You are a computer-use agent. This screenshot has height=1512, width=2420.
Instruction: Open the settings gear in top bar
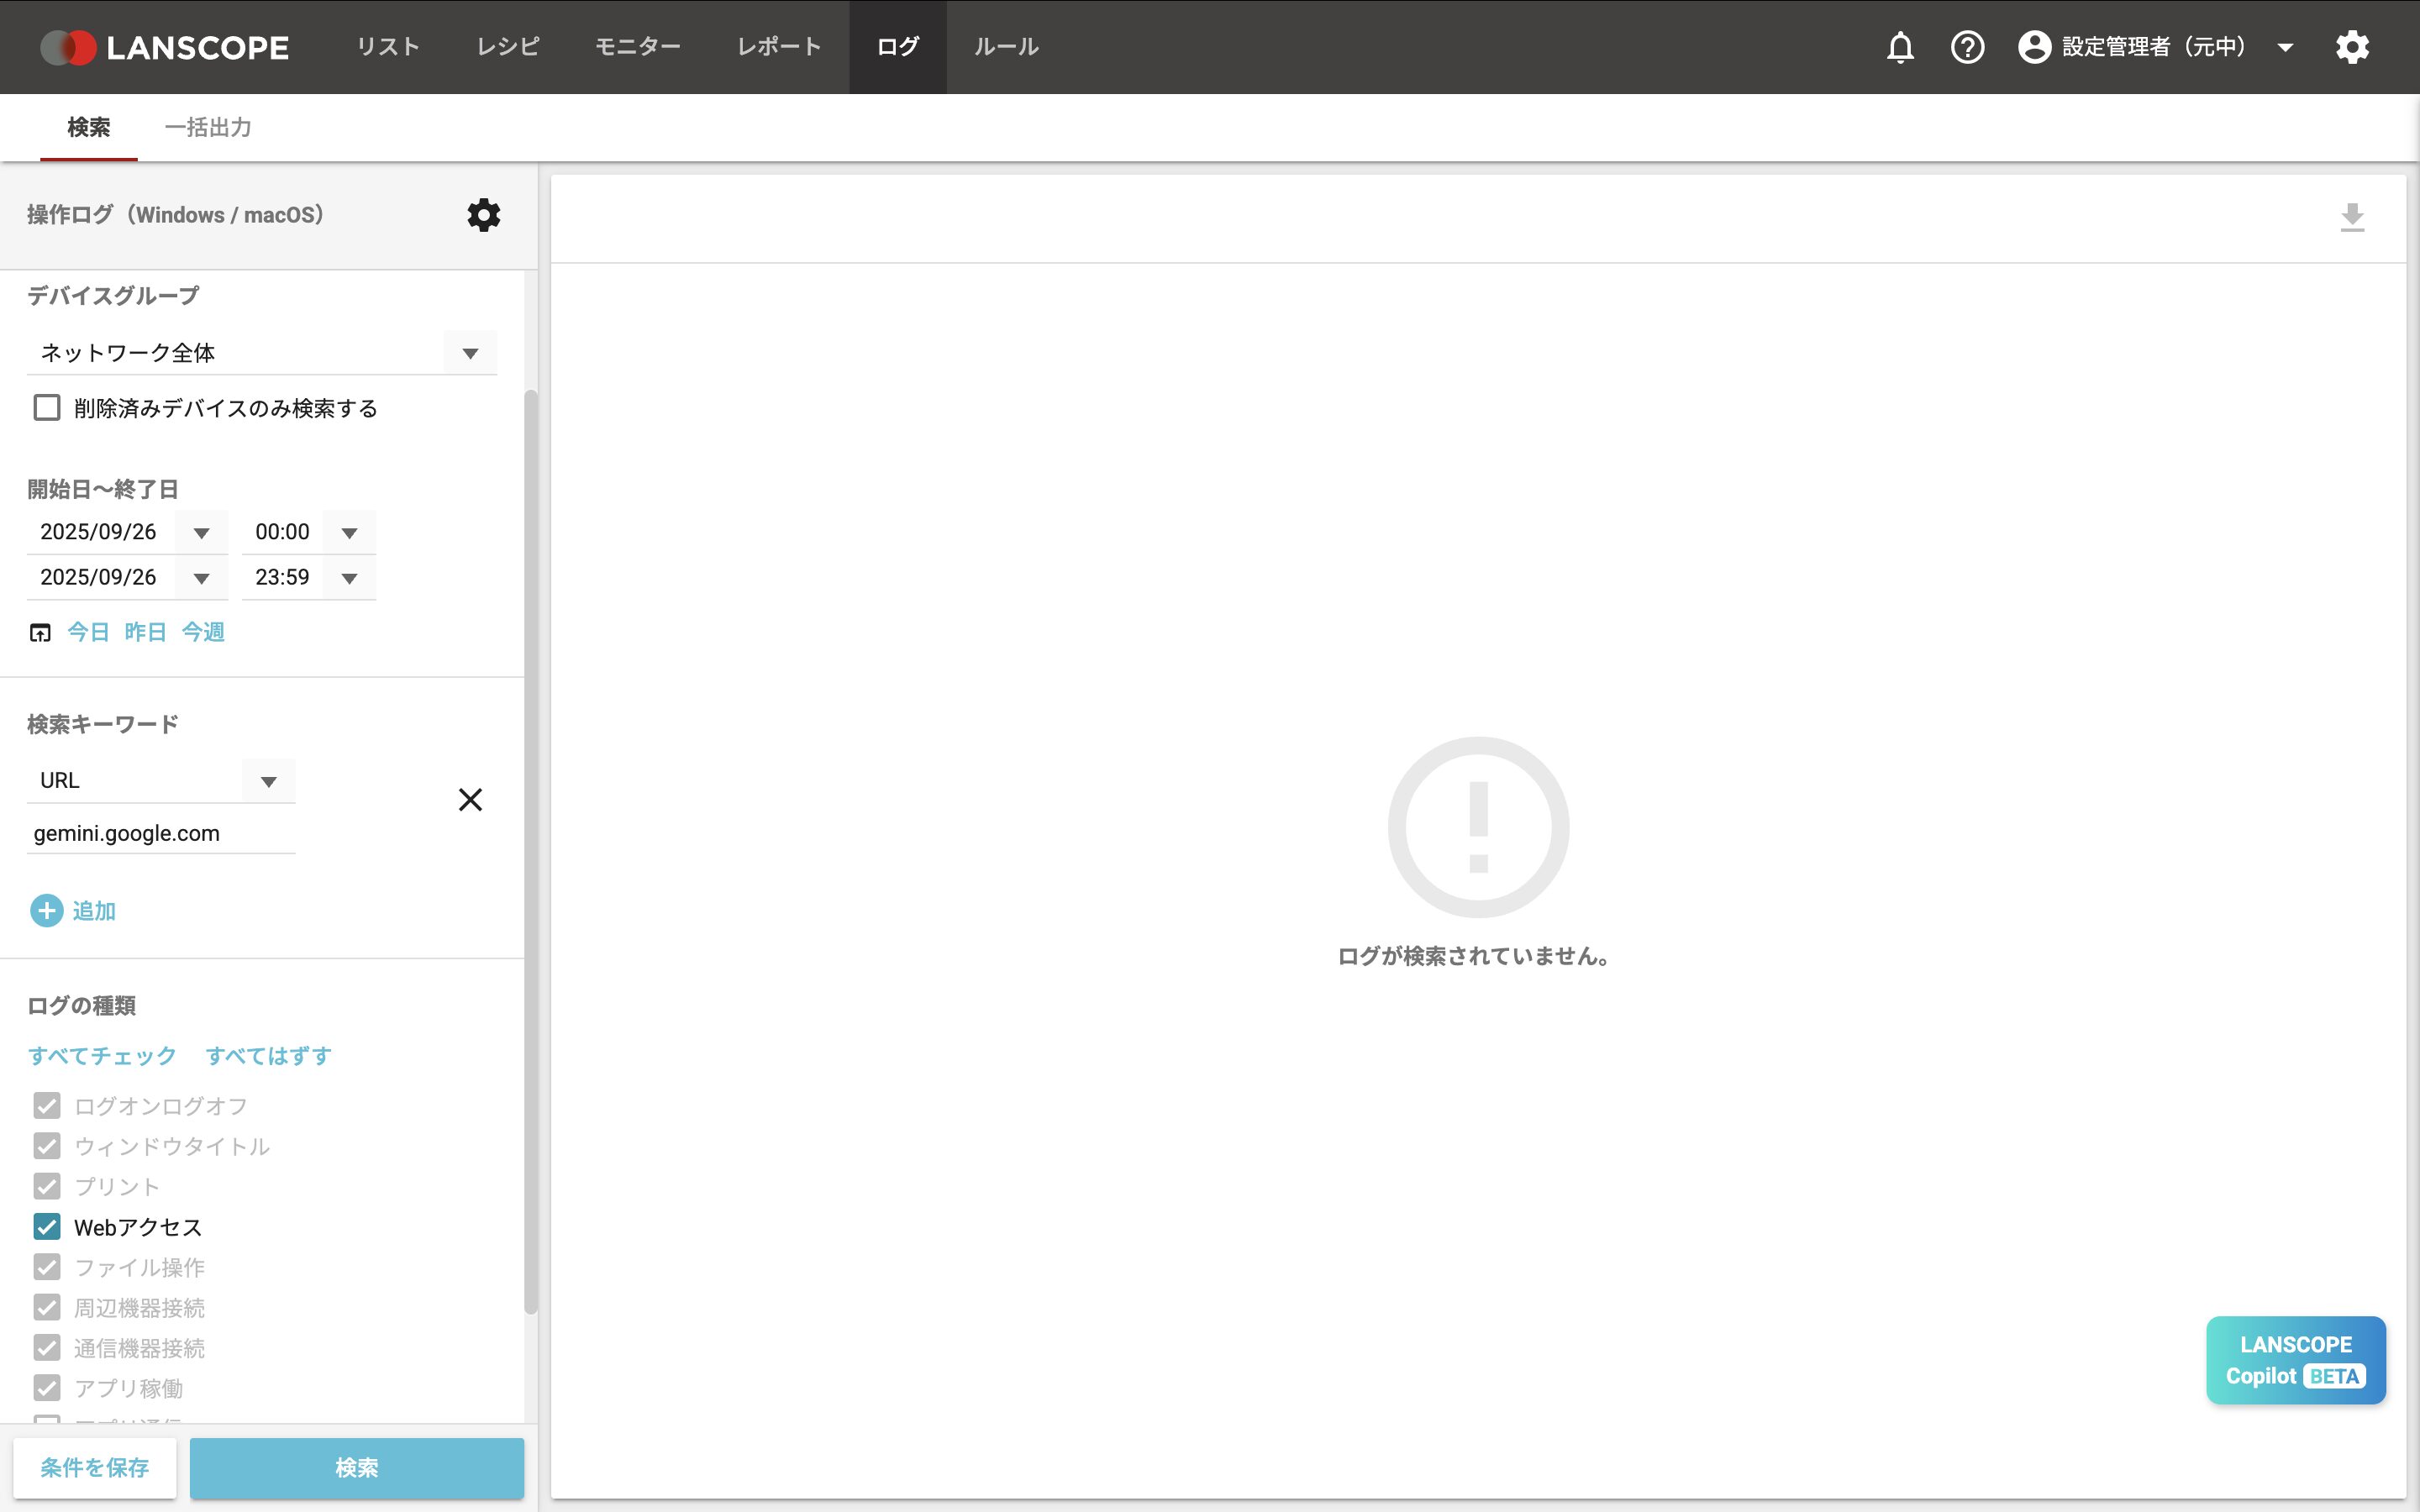point(2352,47)
